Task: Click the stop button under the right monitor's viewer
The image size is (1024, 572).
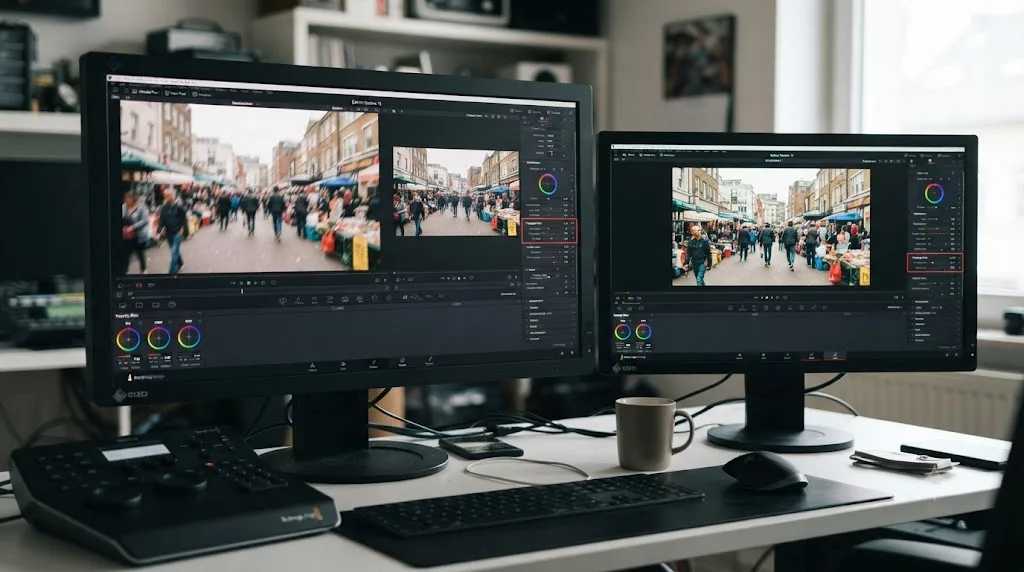Action: coord(767,298)
